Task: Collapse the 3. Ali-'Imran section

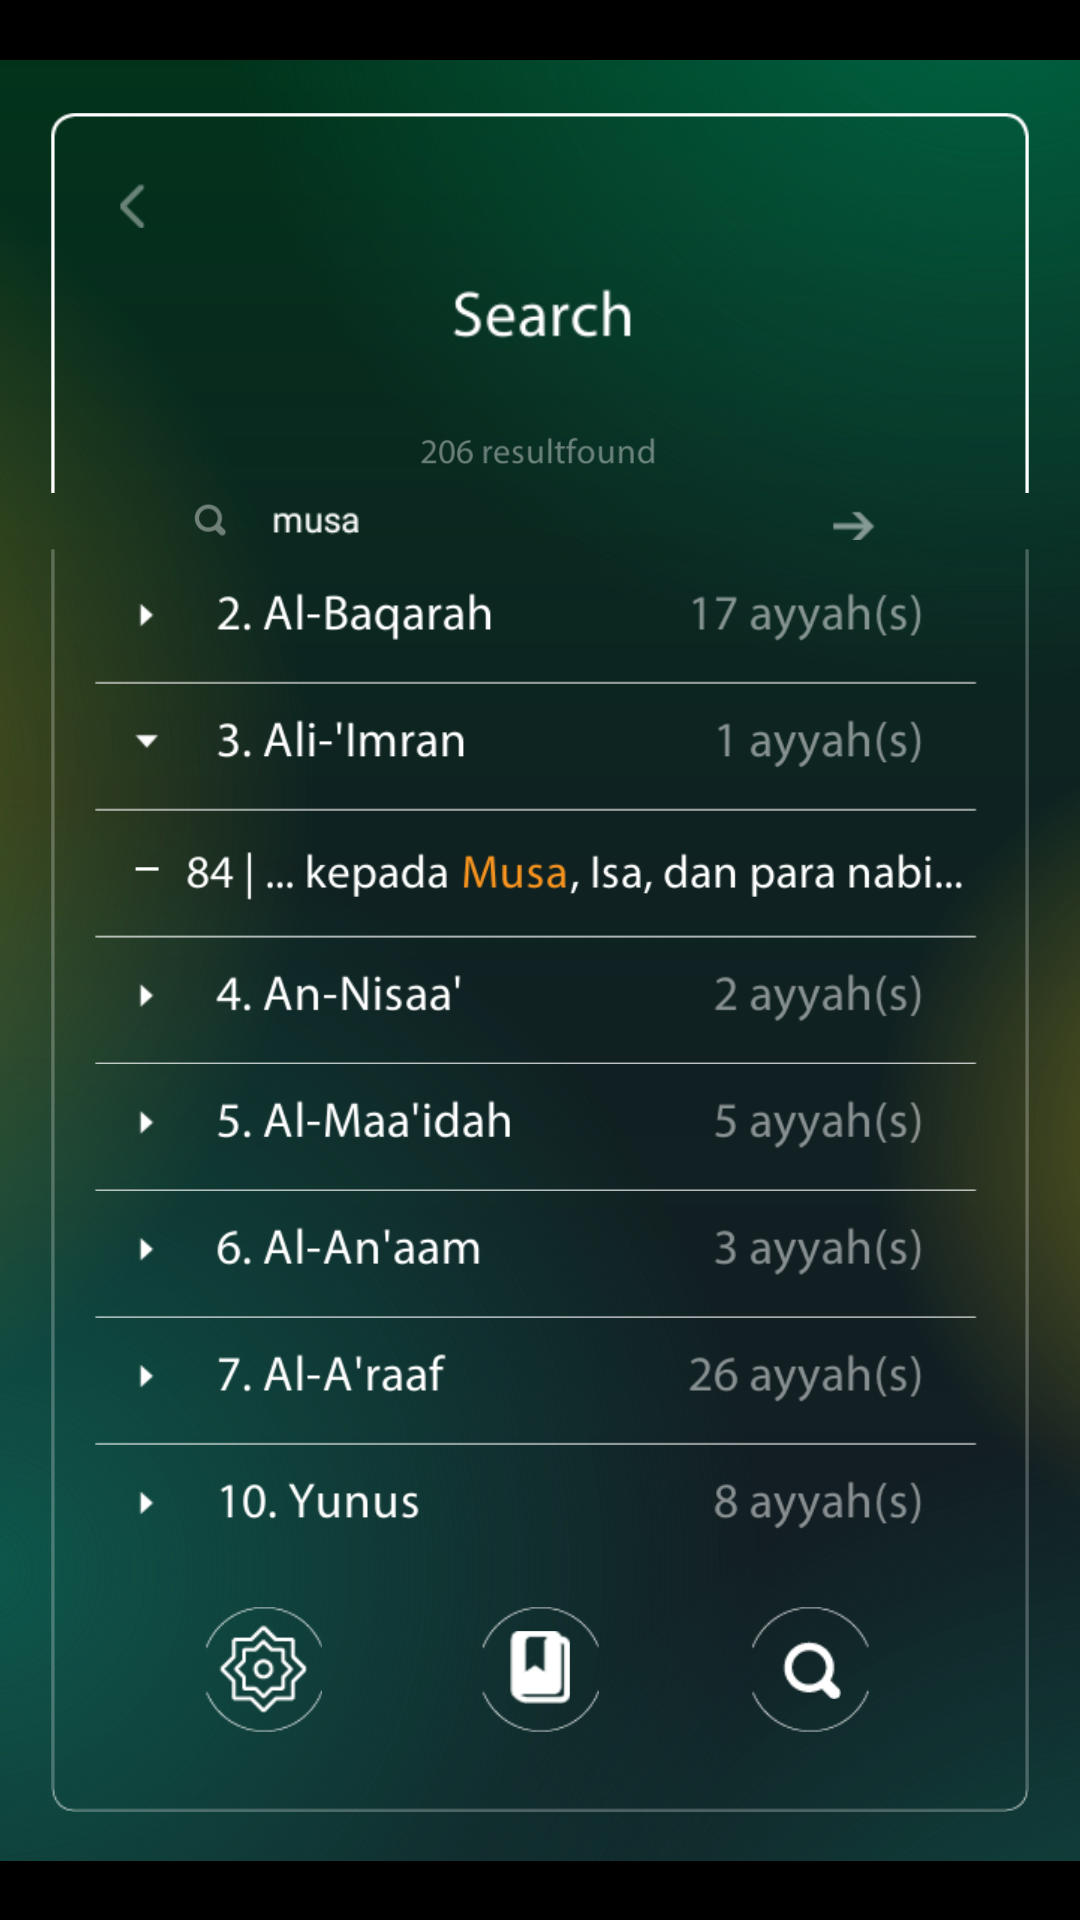Action: [x=147, y=741]
